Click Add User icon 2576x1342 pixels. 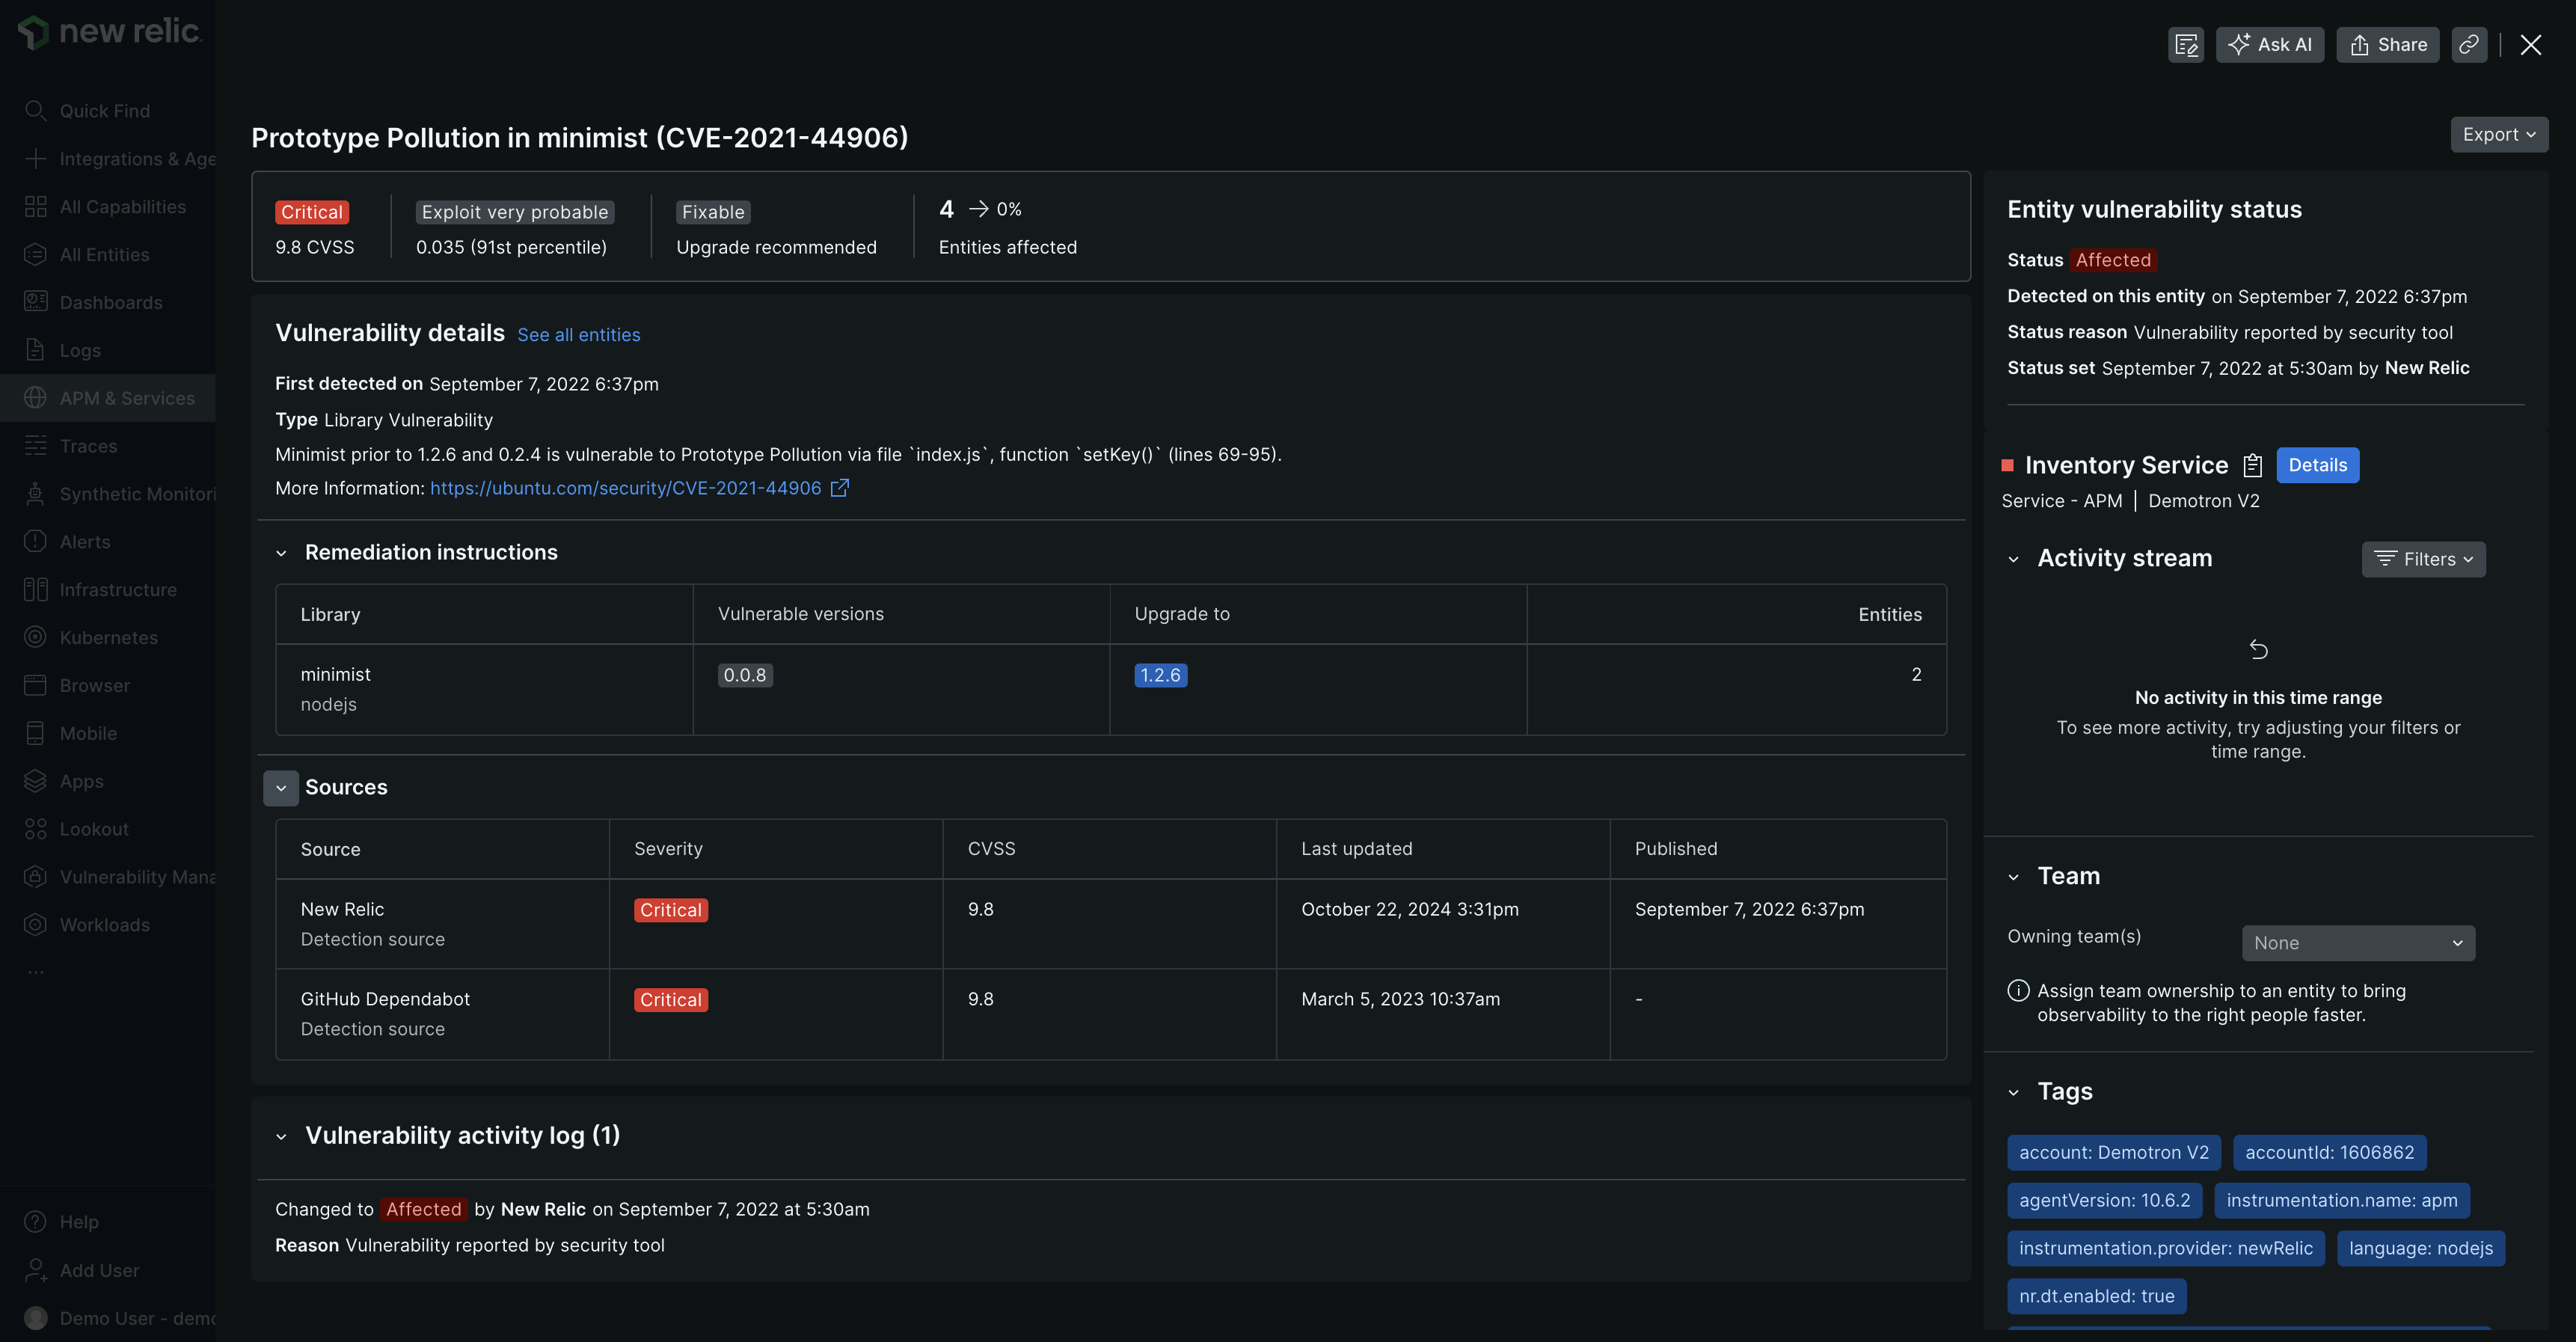click(x=35, y=1270)
